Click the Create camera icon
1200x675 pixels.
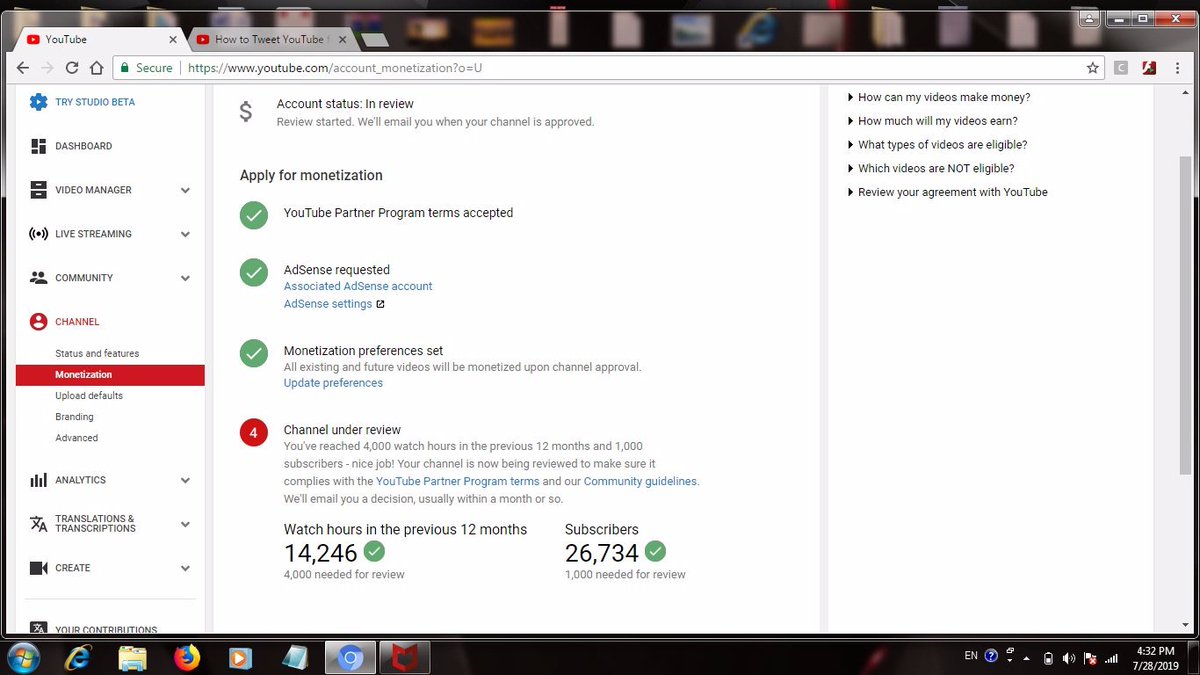tap(38, 568)
